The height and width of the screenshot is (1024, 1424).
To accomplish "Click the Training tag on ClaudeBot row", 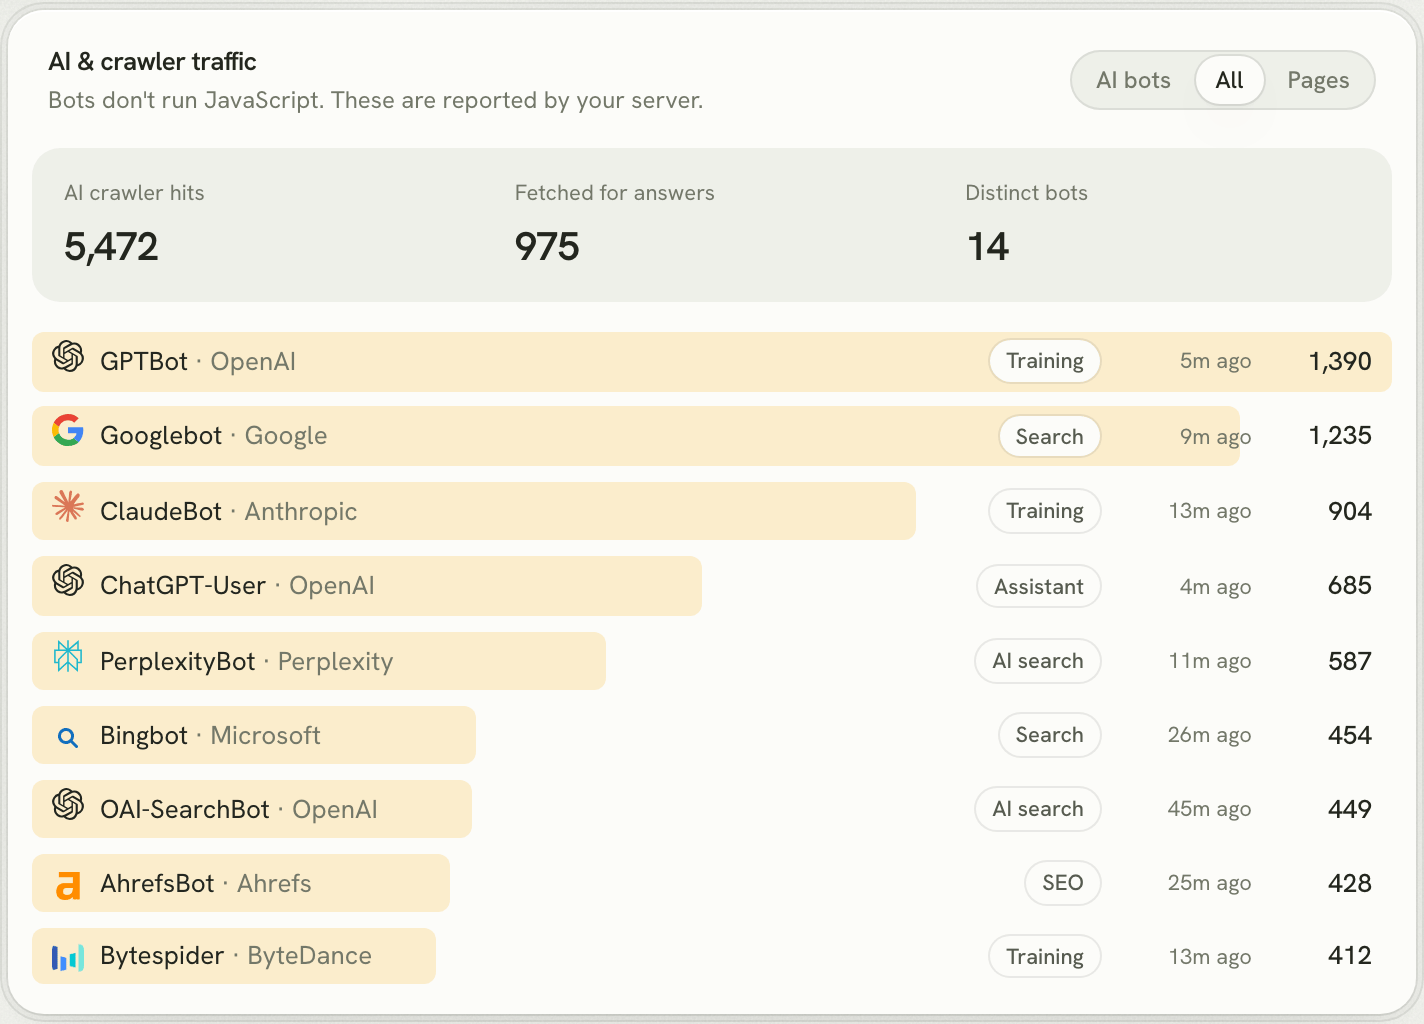I will [x=1045, y=511].
